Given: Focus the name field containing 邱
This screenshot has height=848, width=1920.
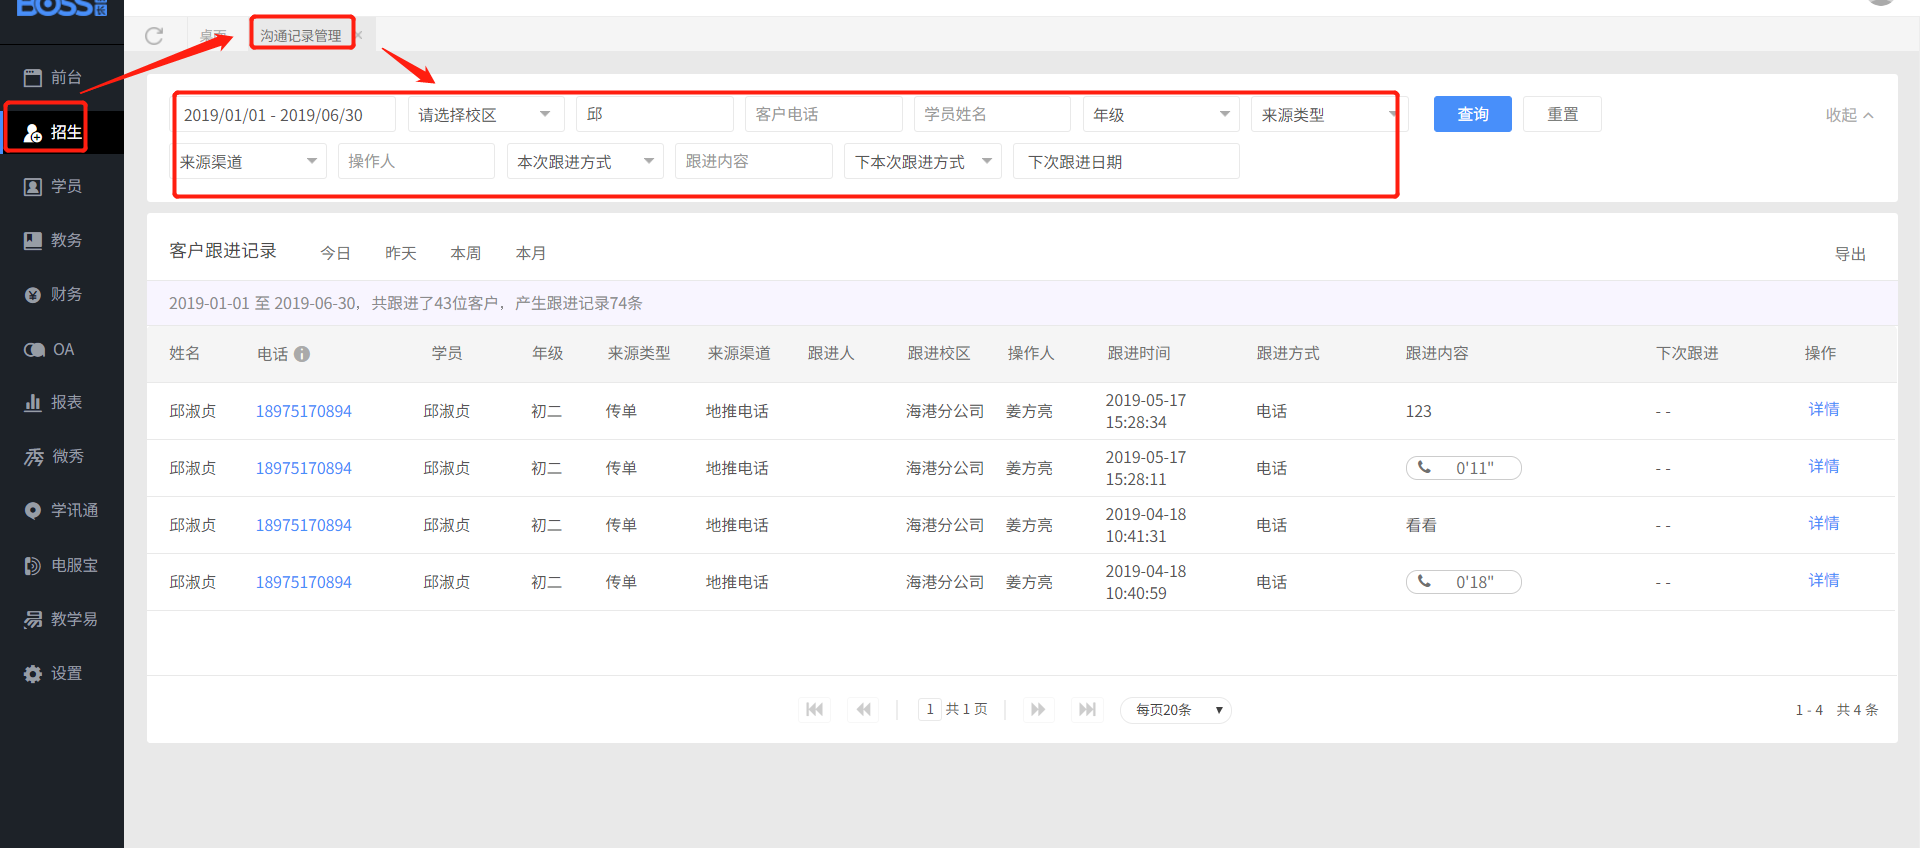Looking at the screenshot, I should point(655,114).
